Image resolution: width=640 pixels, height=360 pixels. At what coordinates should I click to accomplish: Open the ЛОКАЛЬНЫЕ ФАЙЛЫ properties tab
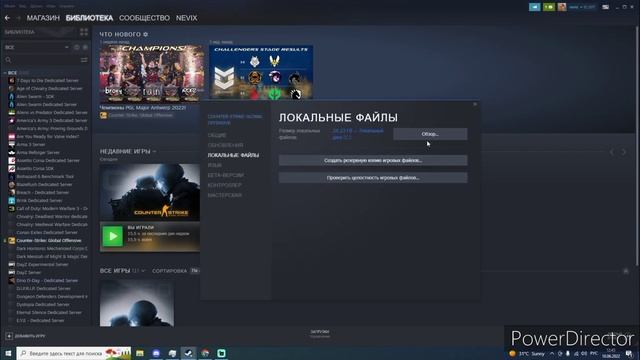coord(233,155)
